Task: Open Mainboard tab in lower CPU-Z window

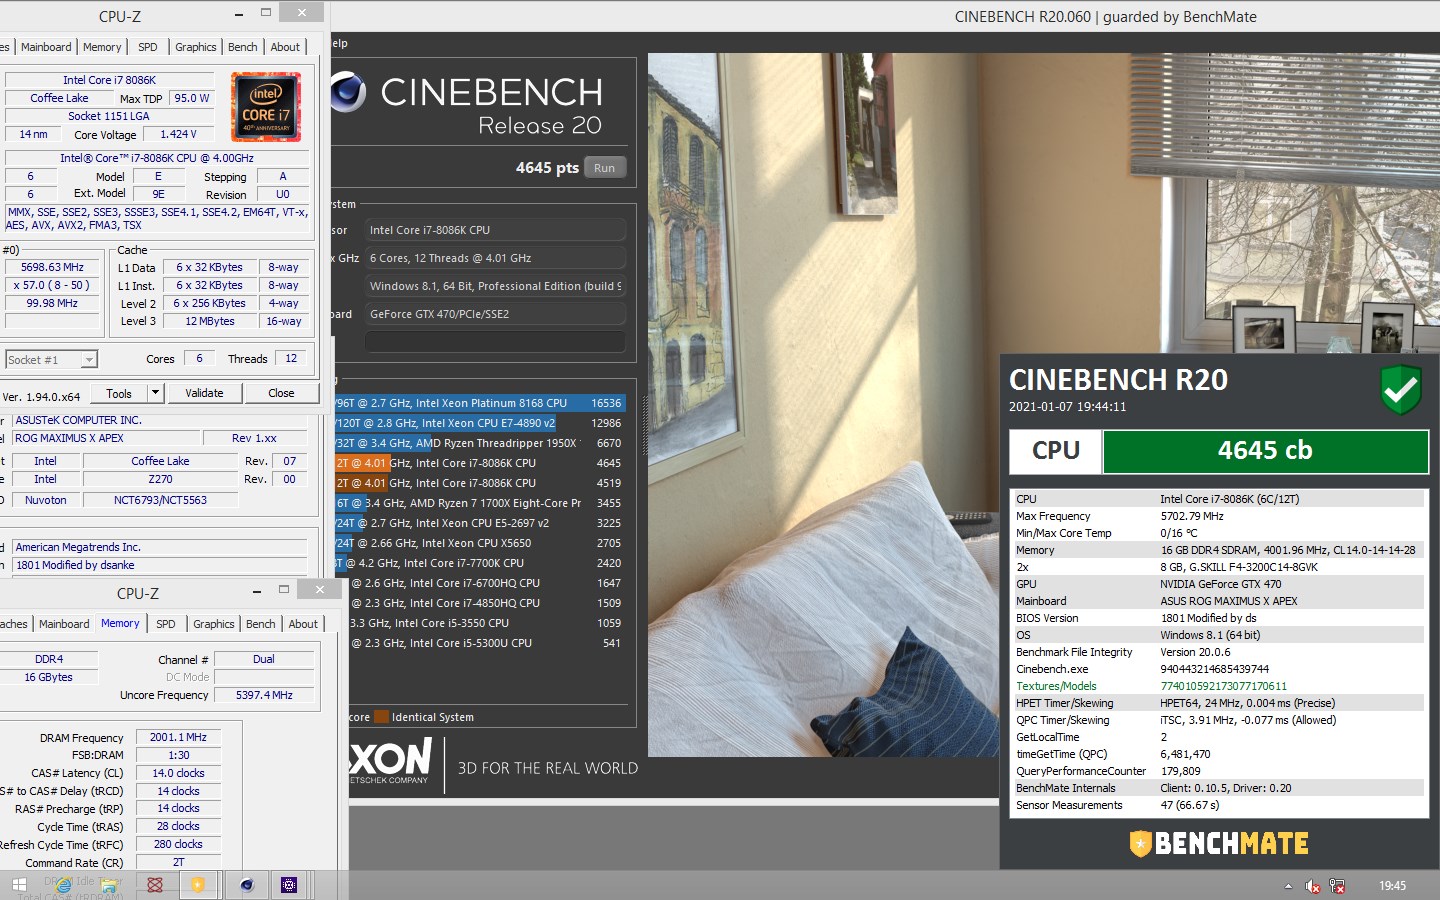Action: point(64,624)
